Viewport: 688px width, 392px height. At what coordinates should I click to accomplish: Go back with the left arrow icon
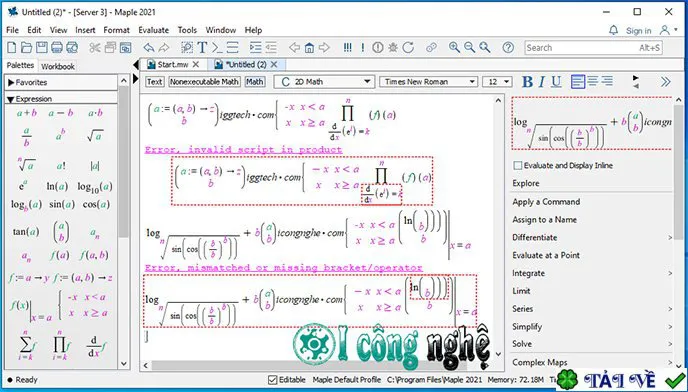click(x=294, y=47)
